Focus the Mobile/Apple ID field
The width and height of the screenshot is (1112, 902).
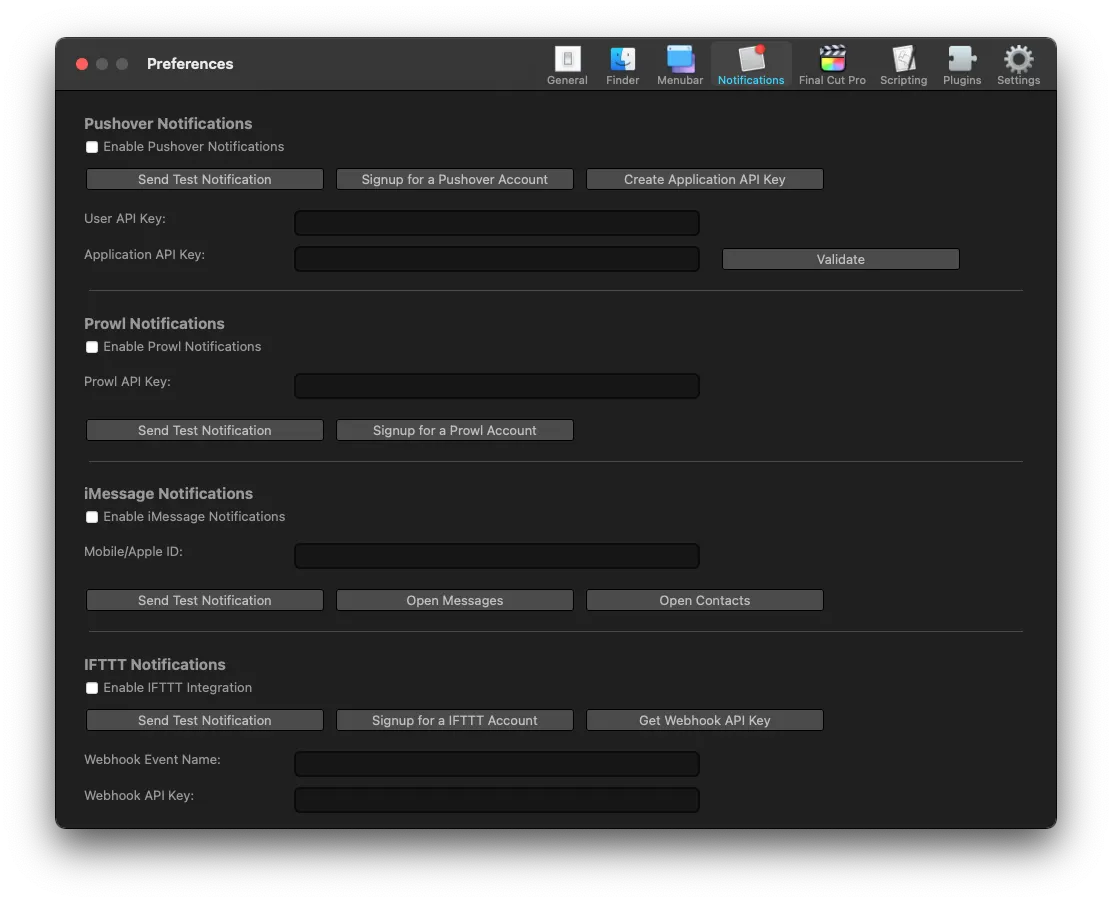pyautogui.click(x=496, y=556)
